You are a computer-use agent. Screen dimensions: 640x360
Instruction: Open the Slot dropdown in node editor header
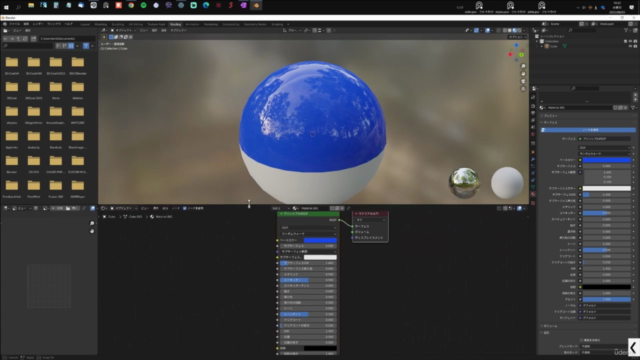(281, 208)
